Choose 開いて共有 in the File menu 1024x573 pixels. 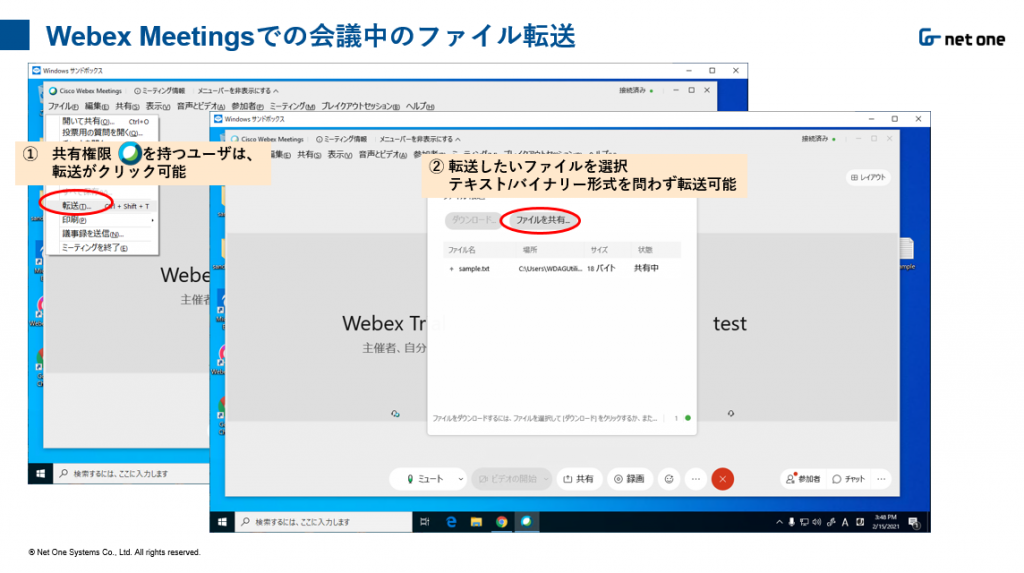pyautogui.click(x=101, y=122)
